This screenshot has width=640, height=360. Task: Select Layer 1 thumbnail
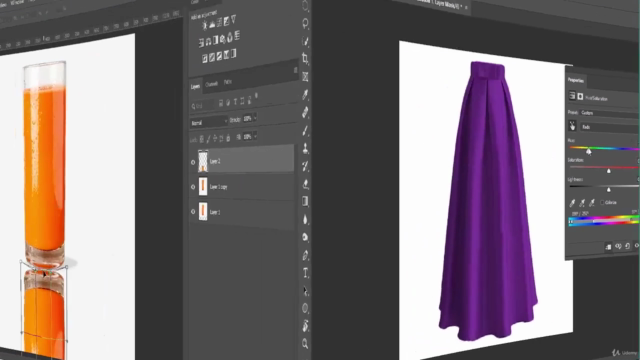tap(203, 211)
